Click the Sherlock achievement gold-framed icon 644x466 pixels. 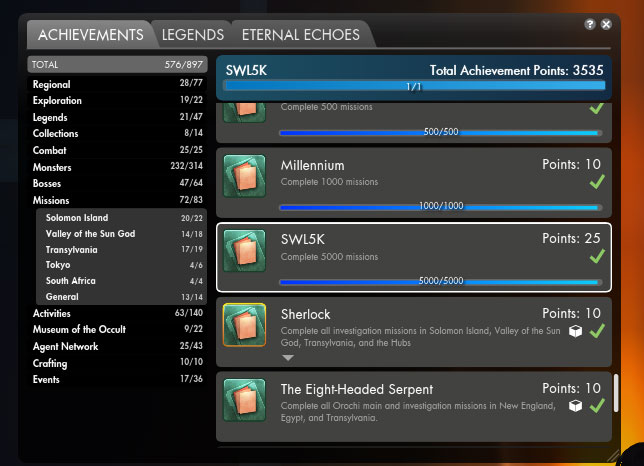click(x=244, y=325)
